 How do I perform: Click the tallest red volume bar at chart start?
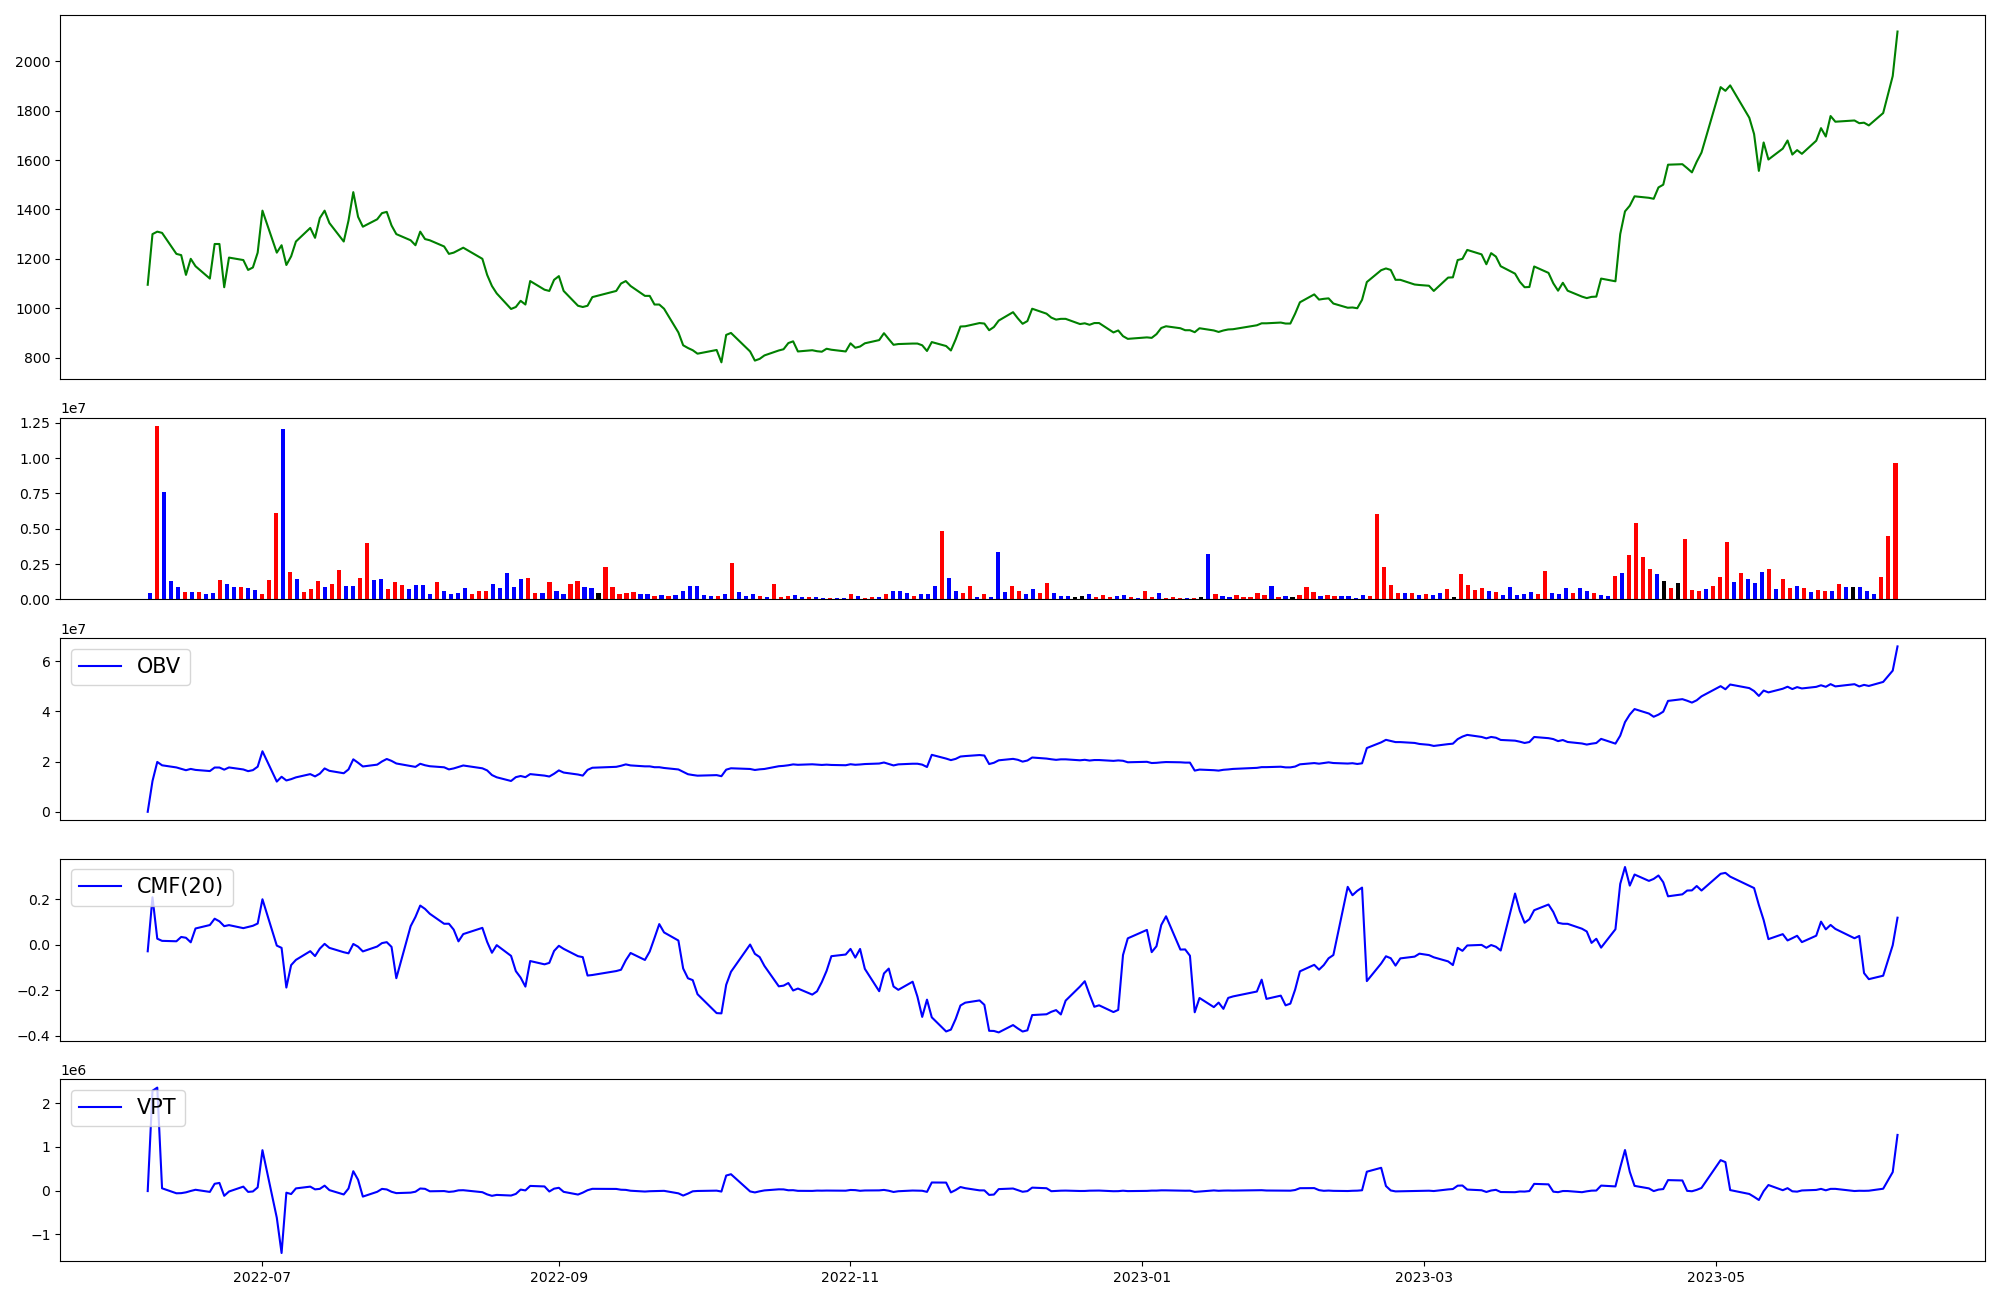click(157, 512)
